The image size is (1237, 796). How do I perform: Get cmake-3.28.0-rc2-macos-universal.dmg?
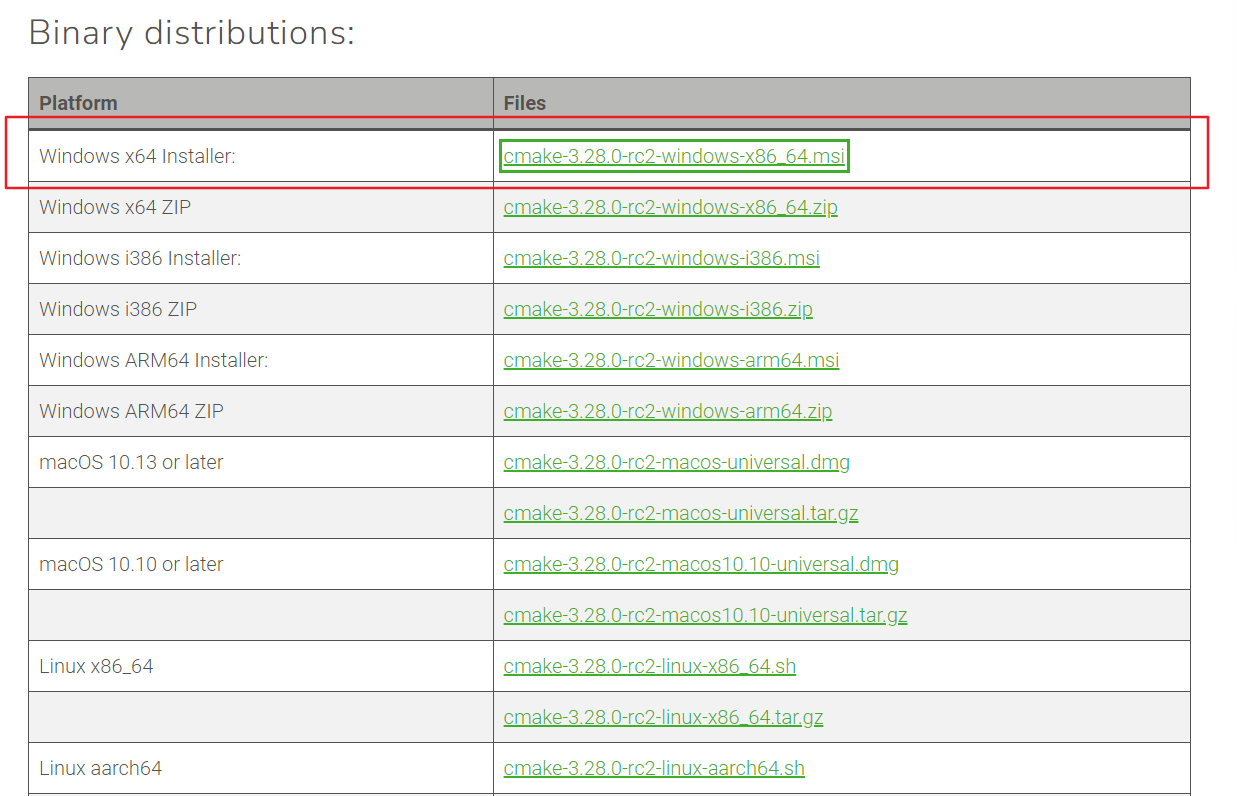677,462
